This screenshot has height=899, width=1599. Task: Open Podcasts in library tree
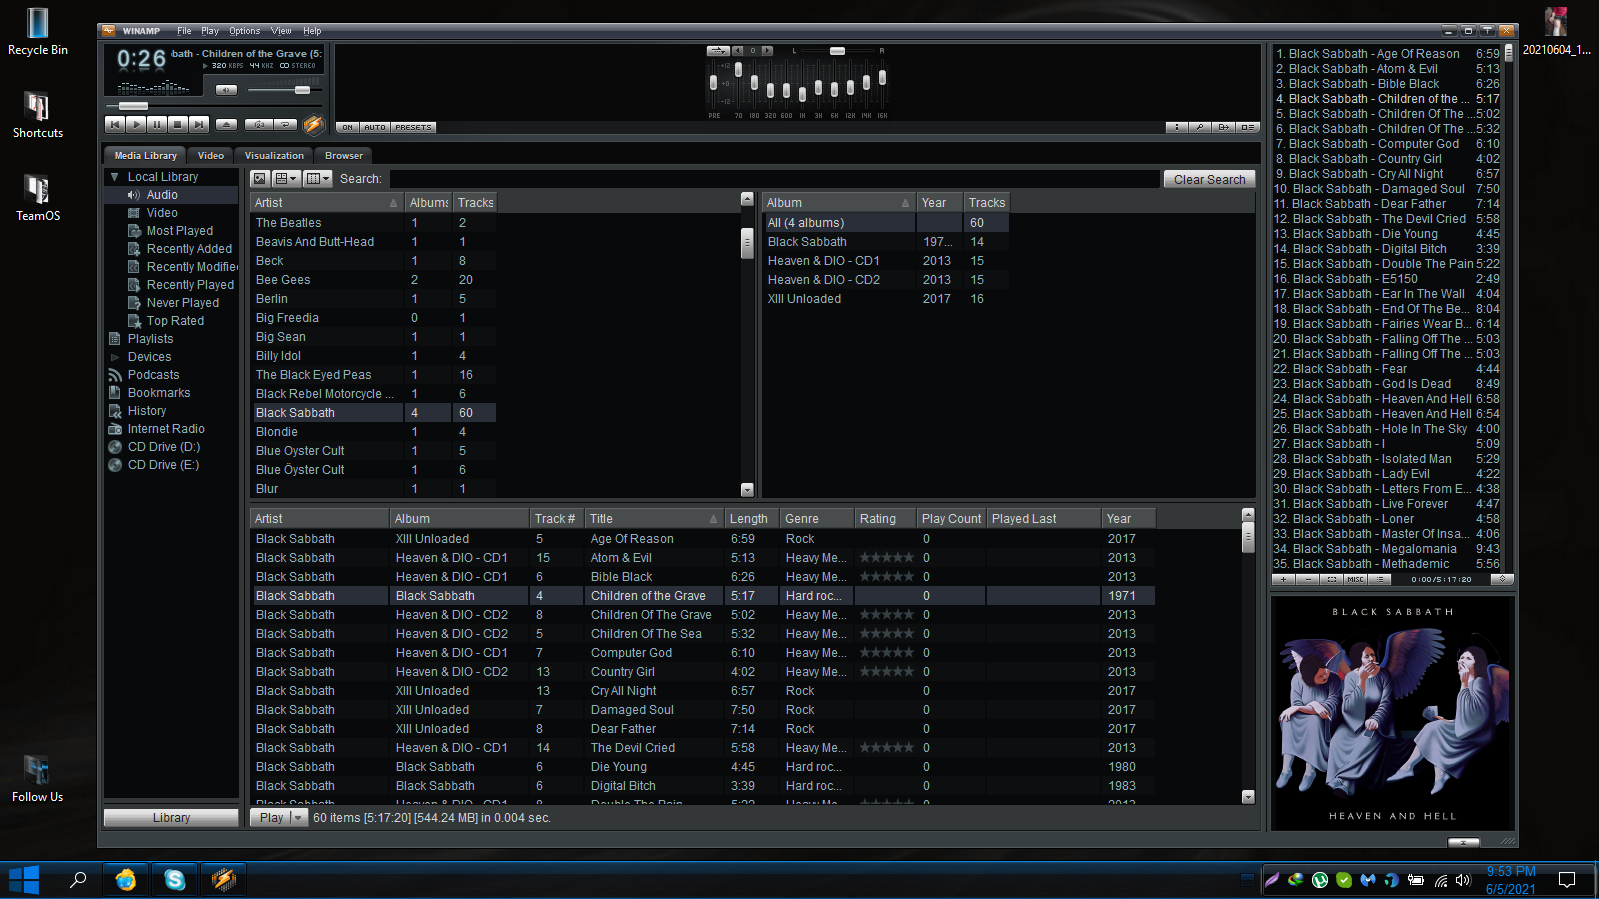(153, 375)
